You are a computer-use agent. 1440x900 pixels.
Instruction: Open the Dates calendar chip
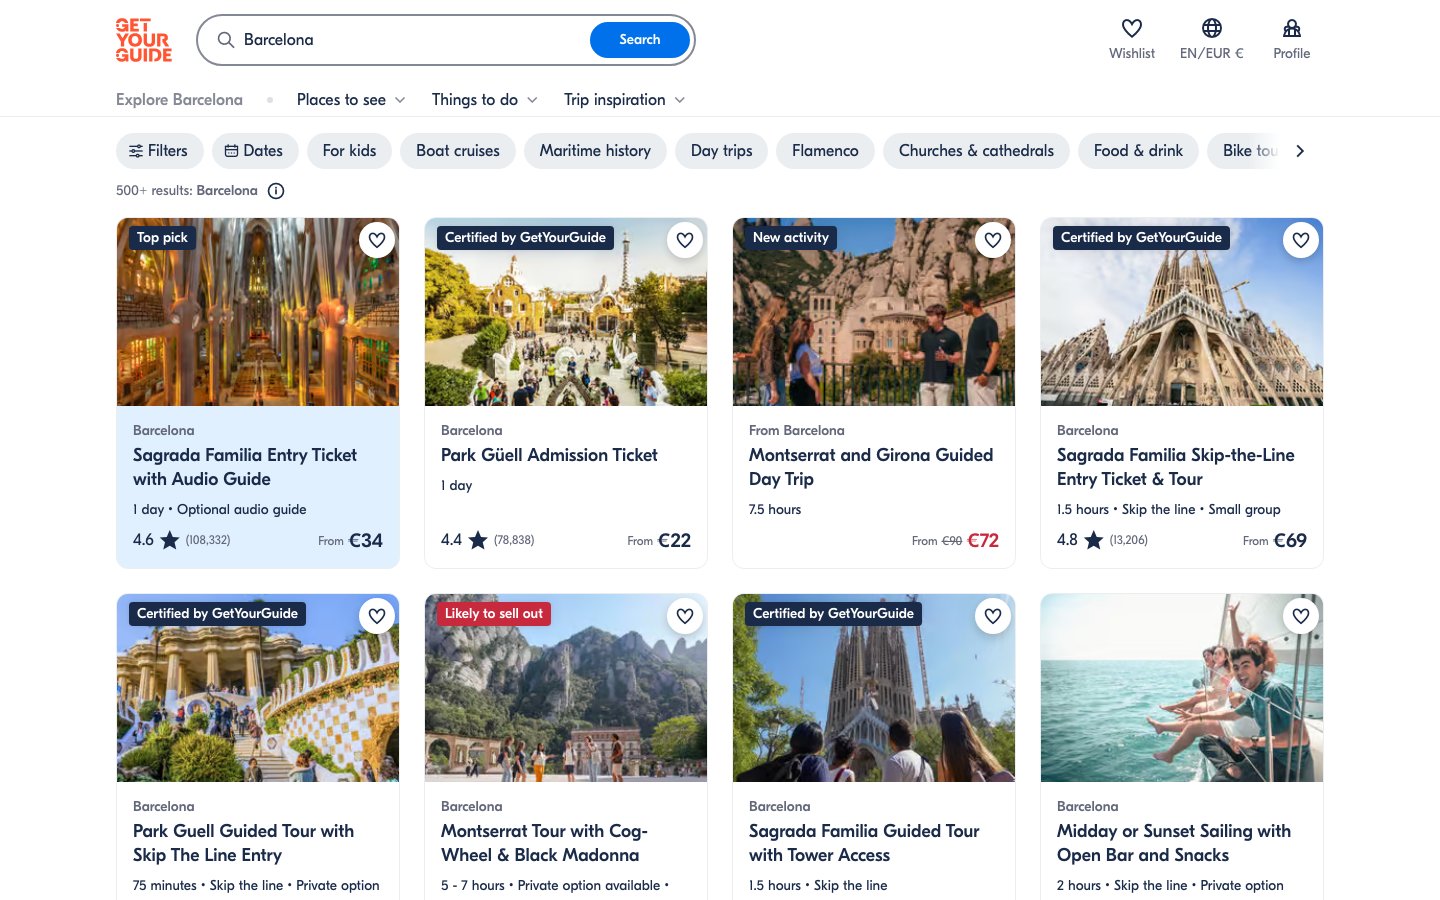[x=254, y=151]
